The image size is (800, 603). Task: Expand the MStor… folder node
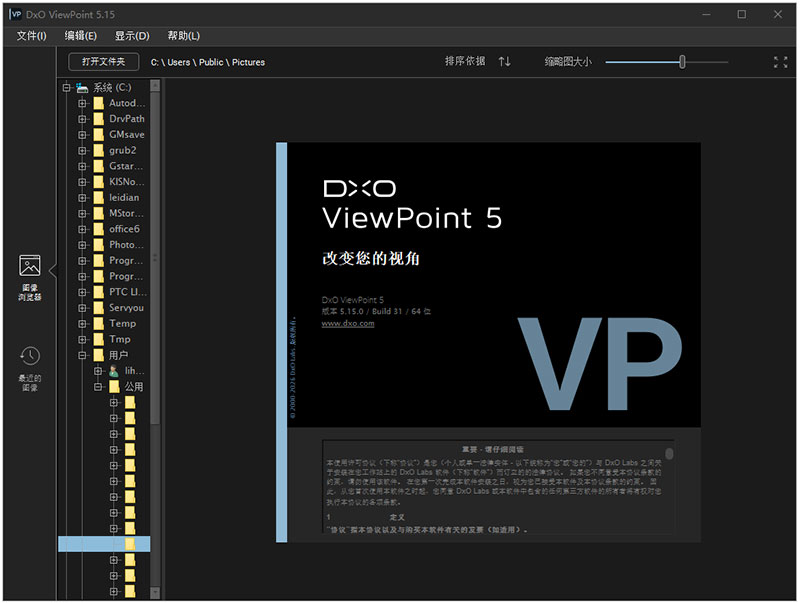[82, 214]
